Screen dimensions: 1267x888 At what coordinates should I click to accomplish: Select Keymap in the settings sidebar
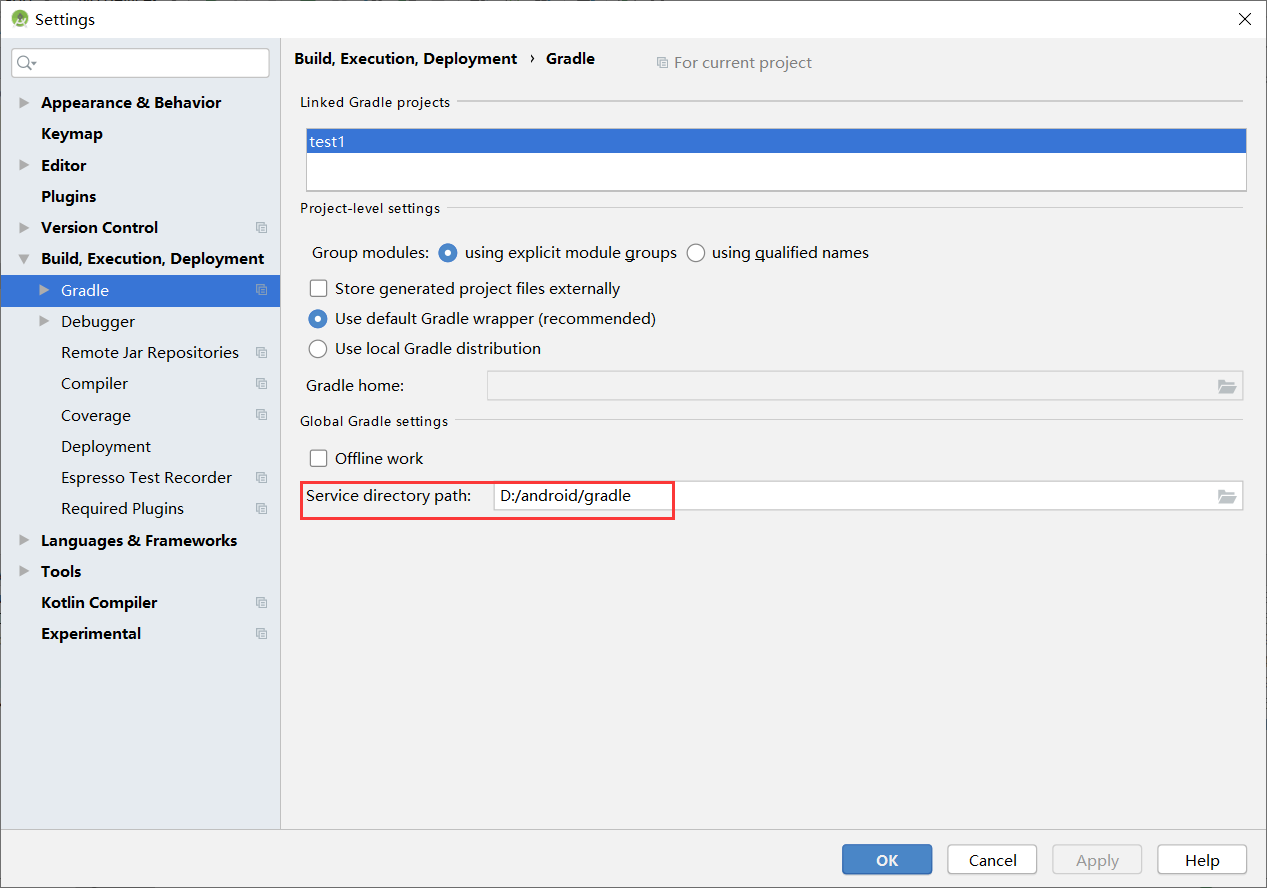coord(72,133)
